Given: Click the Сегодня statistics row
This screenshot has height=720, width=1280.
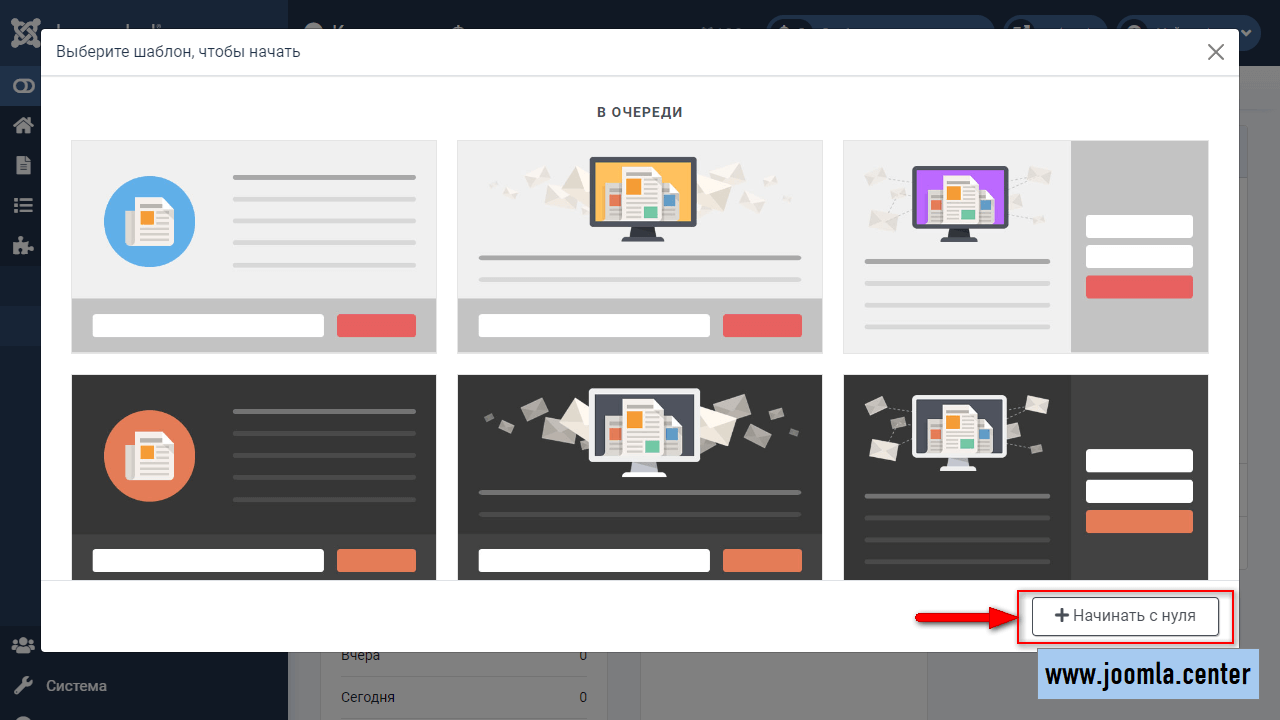Looking at the screenshot, I should (463, 697).
